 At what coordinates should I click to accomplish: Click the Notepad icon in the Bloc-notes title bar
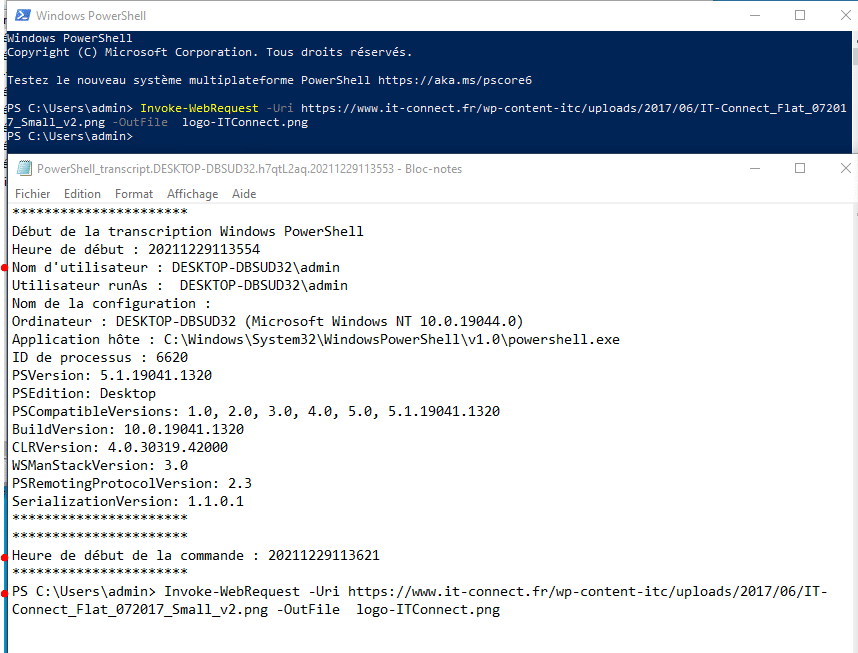24,169
